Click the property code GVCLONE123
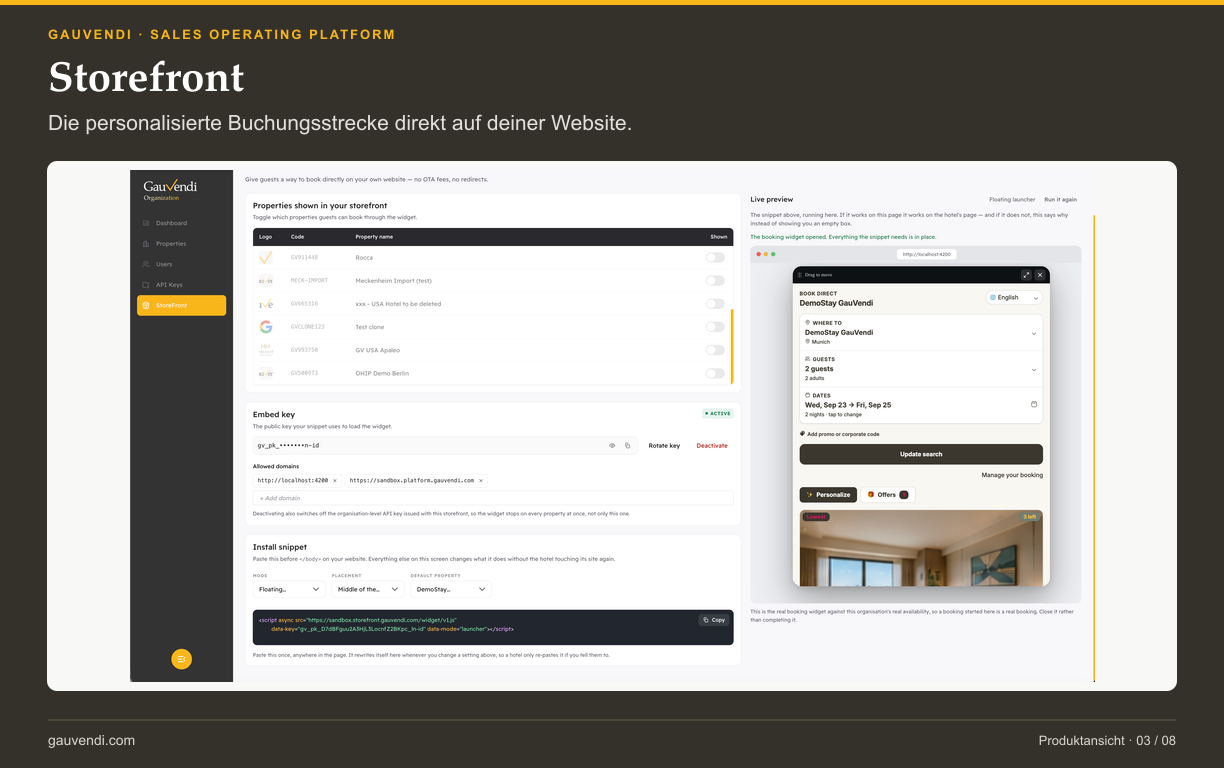The image size is (1224, 768). [x=308, y=327]
